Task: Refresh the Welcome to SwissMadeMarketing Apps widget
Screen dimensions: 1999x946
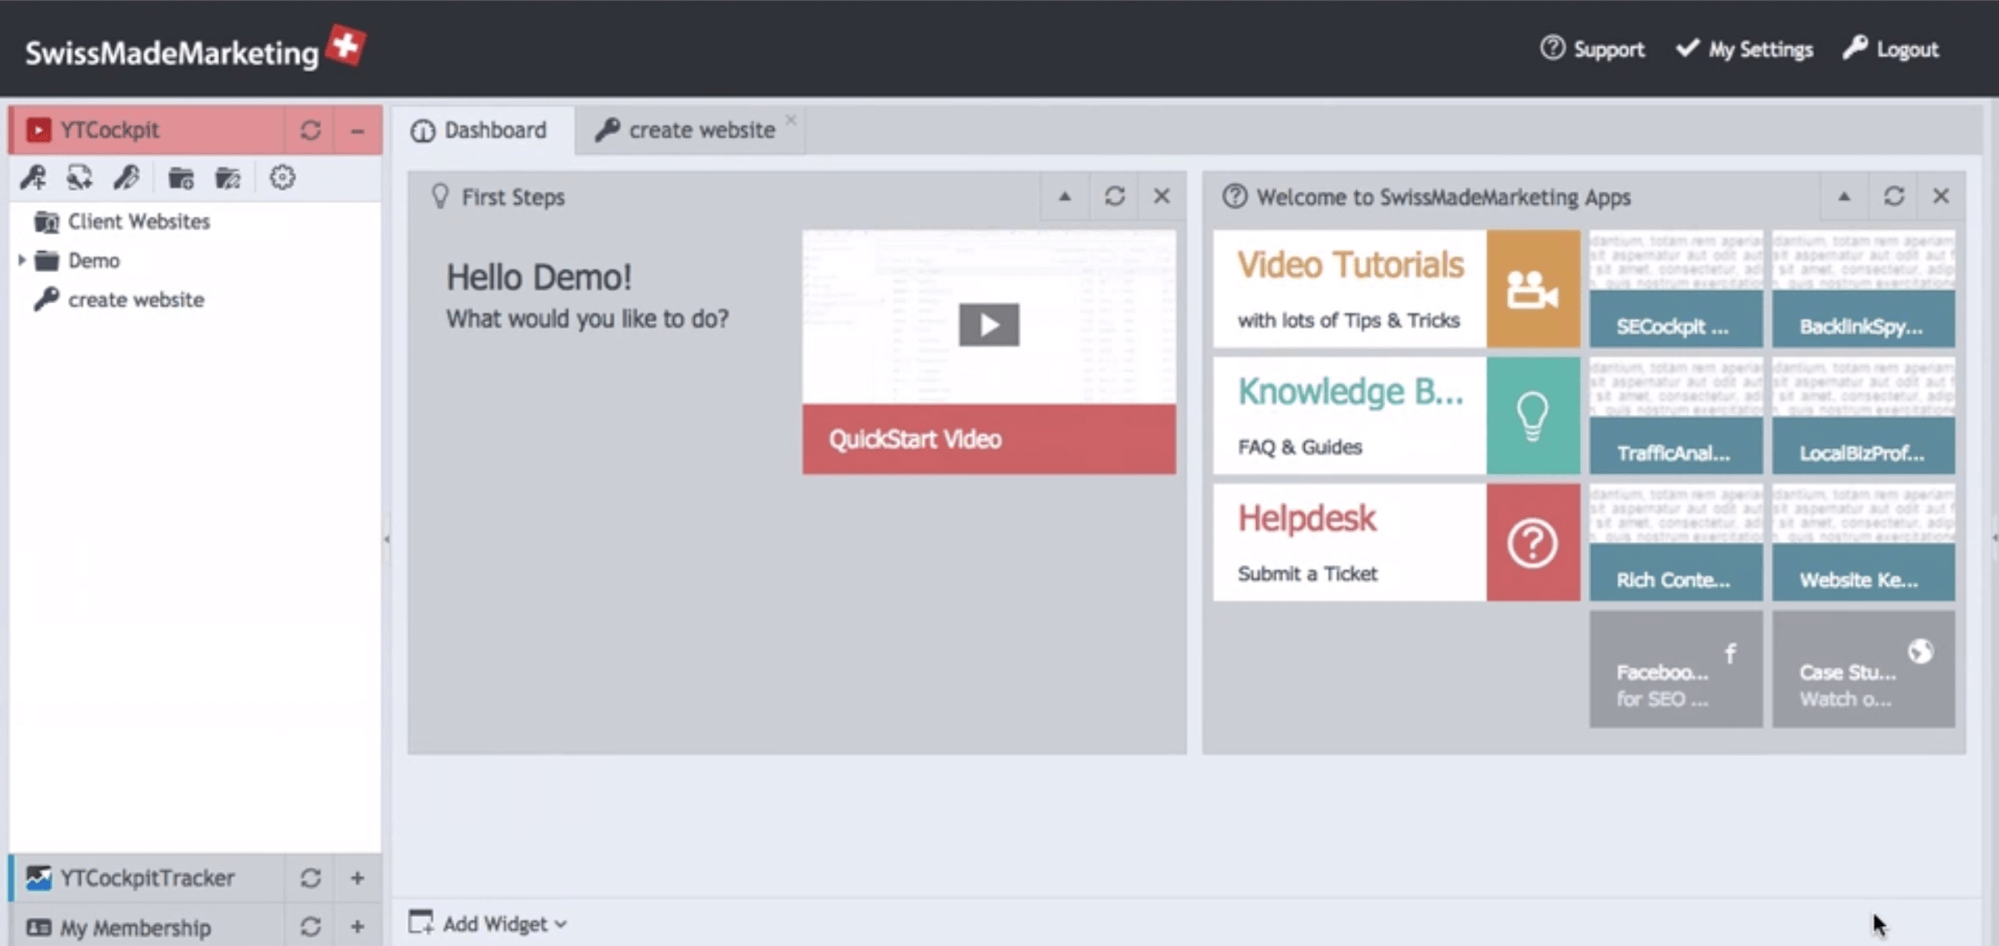Action: [1894, 196]
